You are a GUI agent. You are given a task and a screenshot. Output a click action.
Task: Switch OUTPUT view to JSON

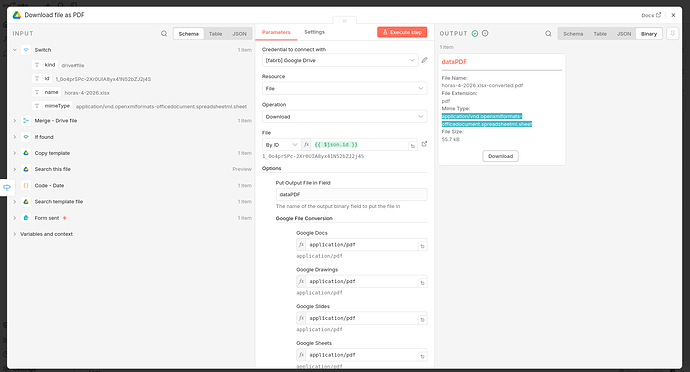pyautogui.click(x=624, y=33)
